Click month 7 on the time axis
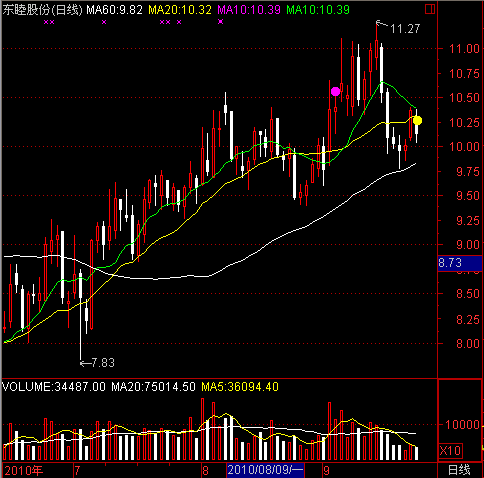 pos(77,470)
